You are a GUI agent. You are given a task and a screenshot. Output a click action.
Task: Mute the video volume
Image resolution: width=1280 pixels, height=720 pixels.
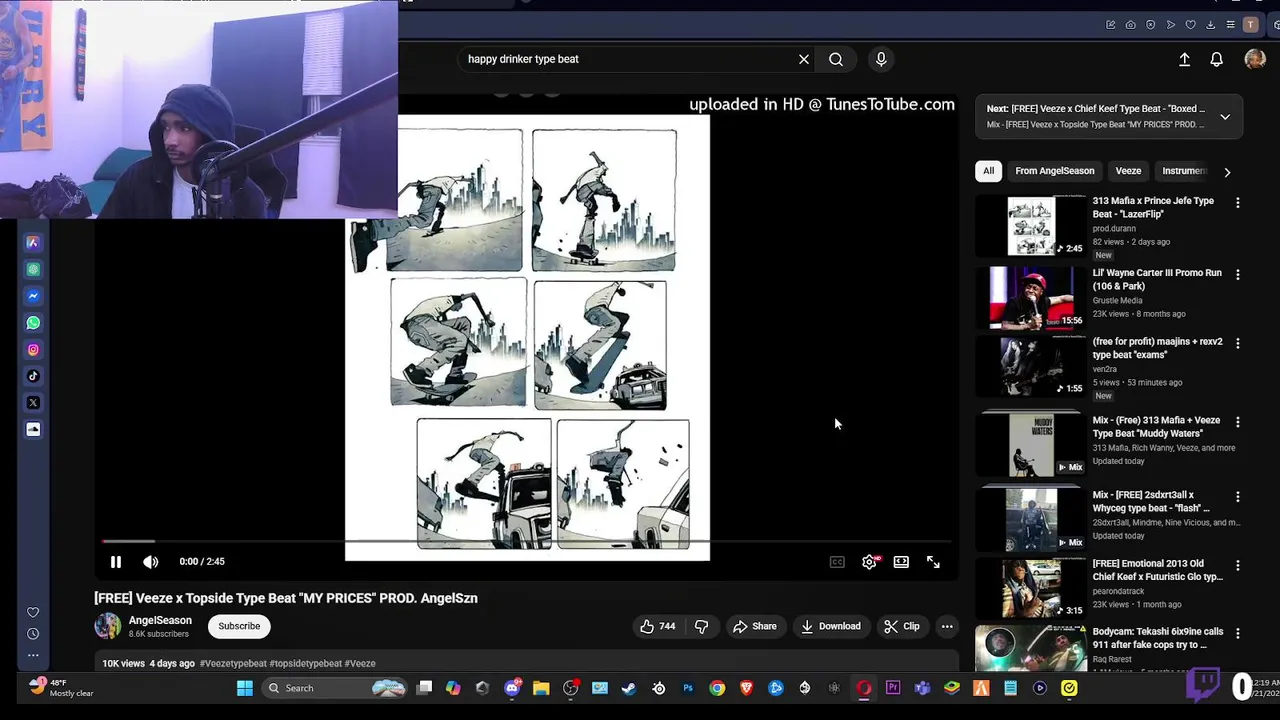click(x=151, y=562)
